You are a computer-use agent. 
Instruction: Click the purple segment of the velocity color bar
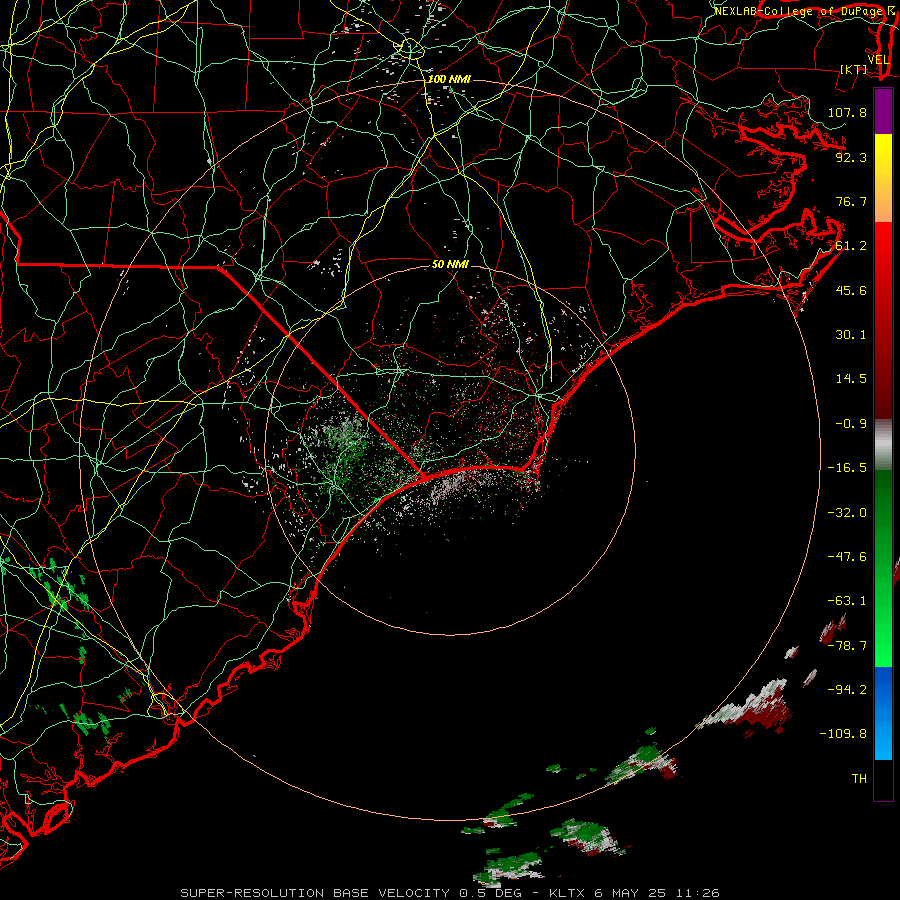(x=883, y=111)
